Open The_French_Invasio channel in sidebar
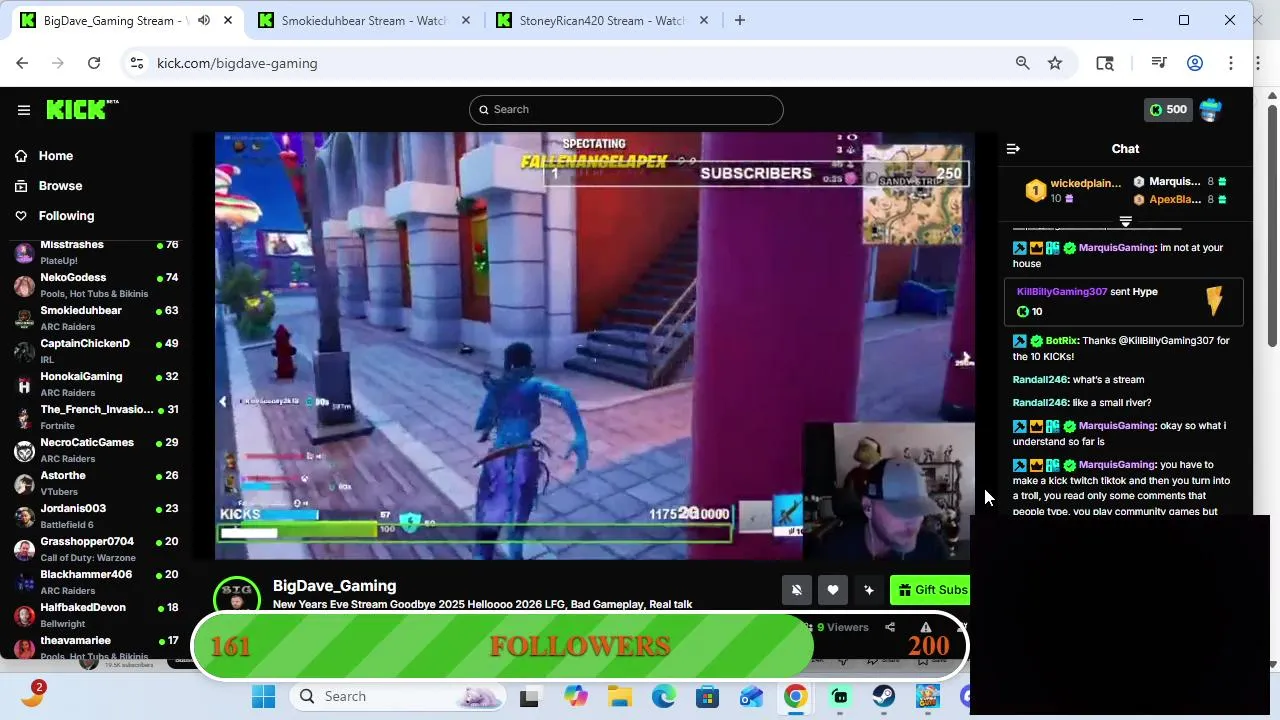The height and width of the screenshot is (720, 1280). click(96, 417)
